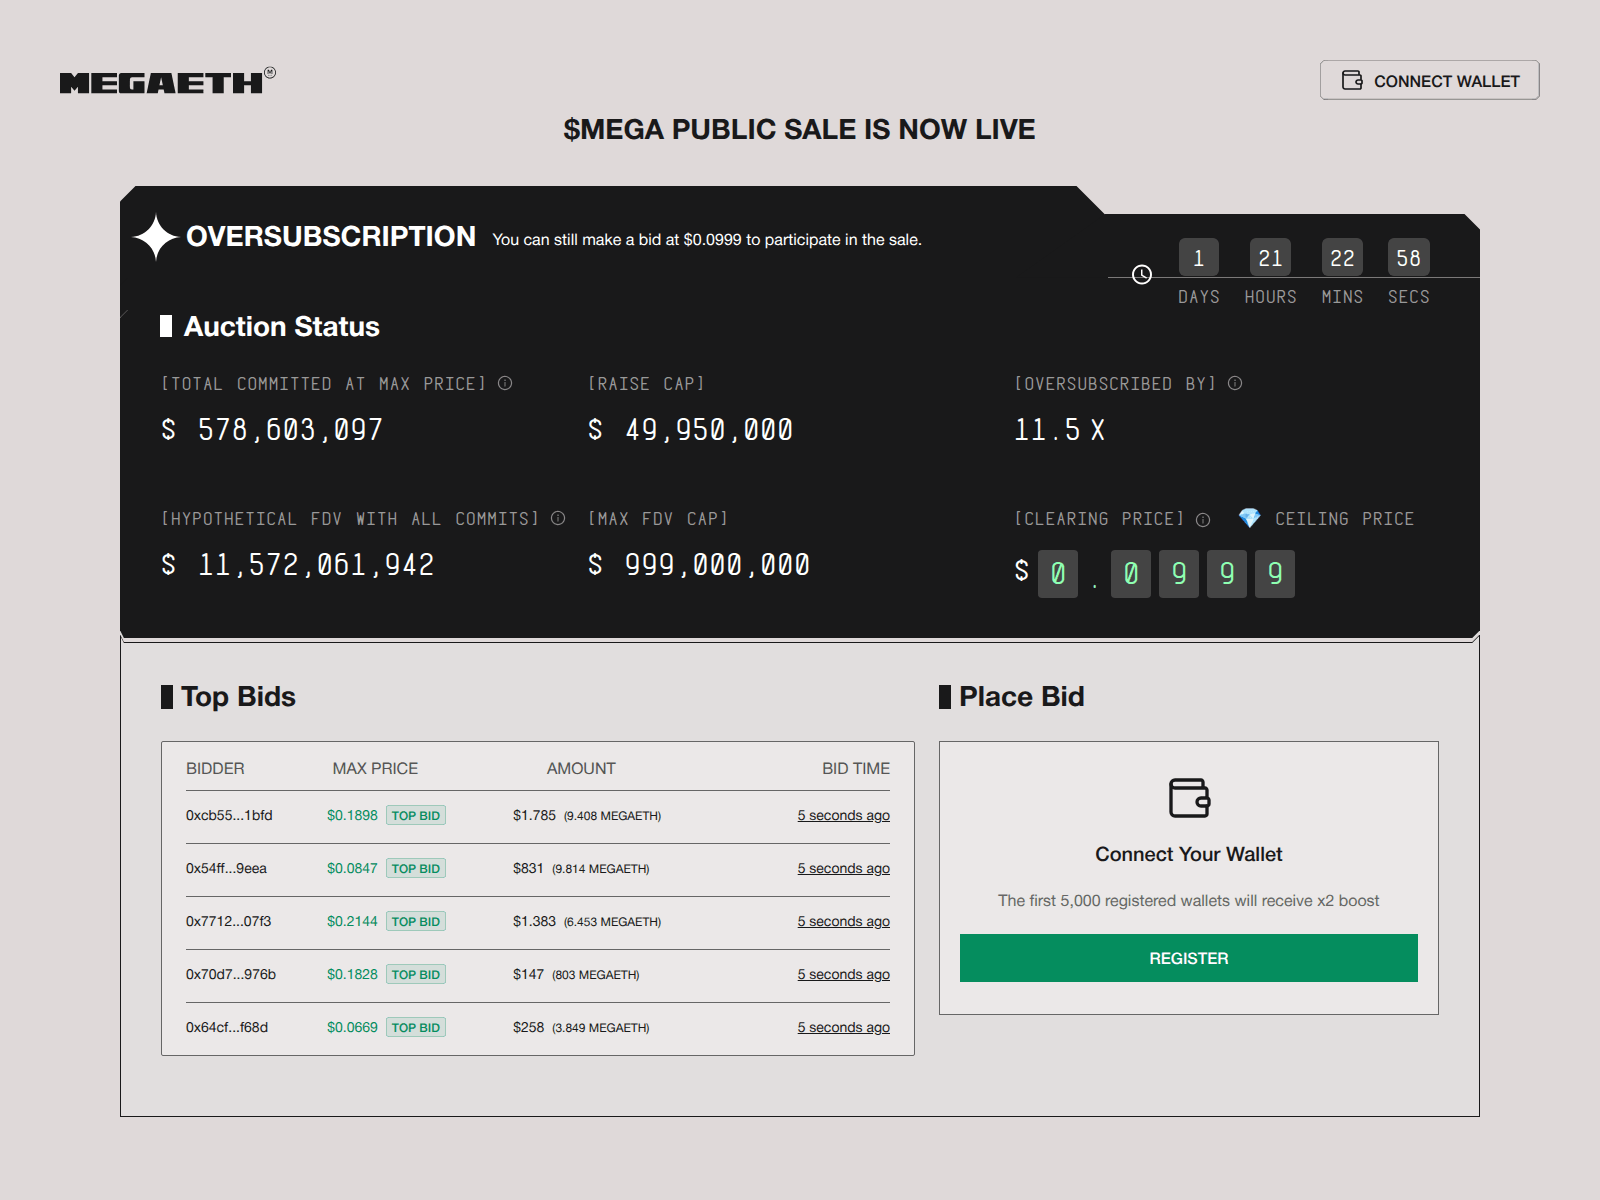Select the max price $0.2144 of bidder 0x7712...07f3
The width and height of the screenshot is (1600, 1200).
coord(352,921)
